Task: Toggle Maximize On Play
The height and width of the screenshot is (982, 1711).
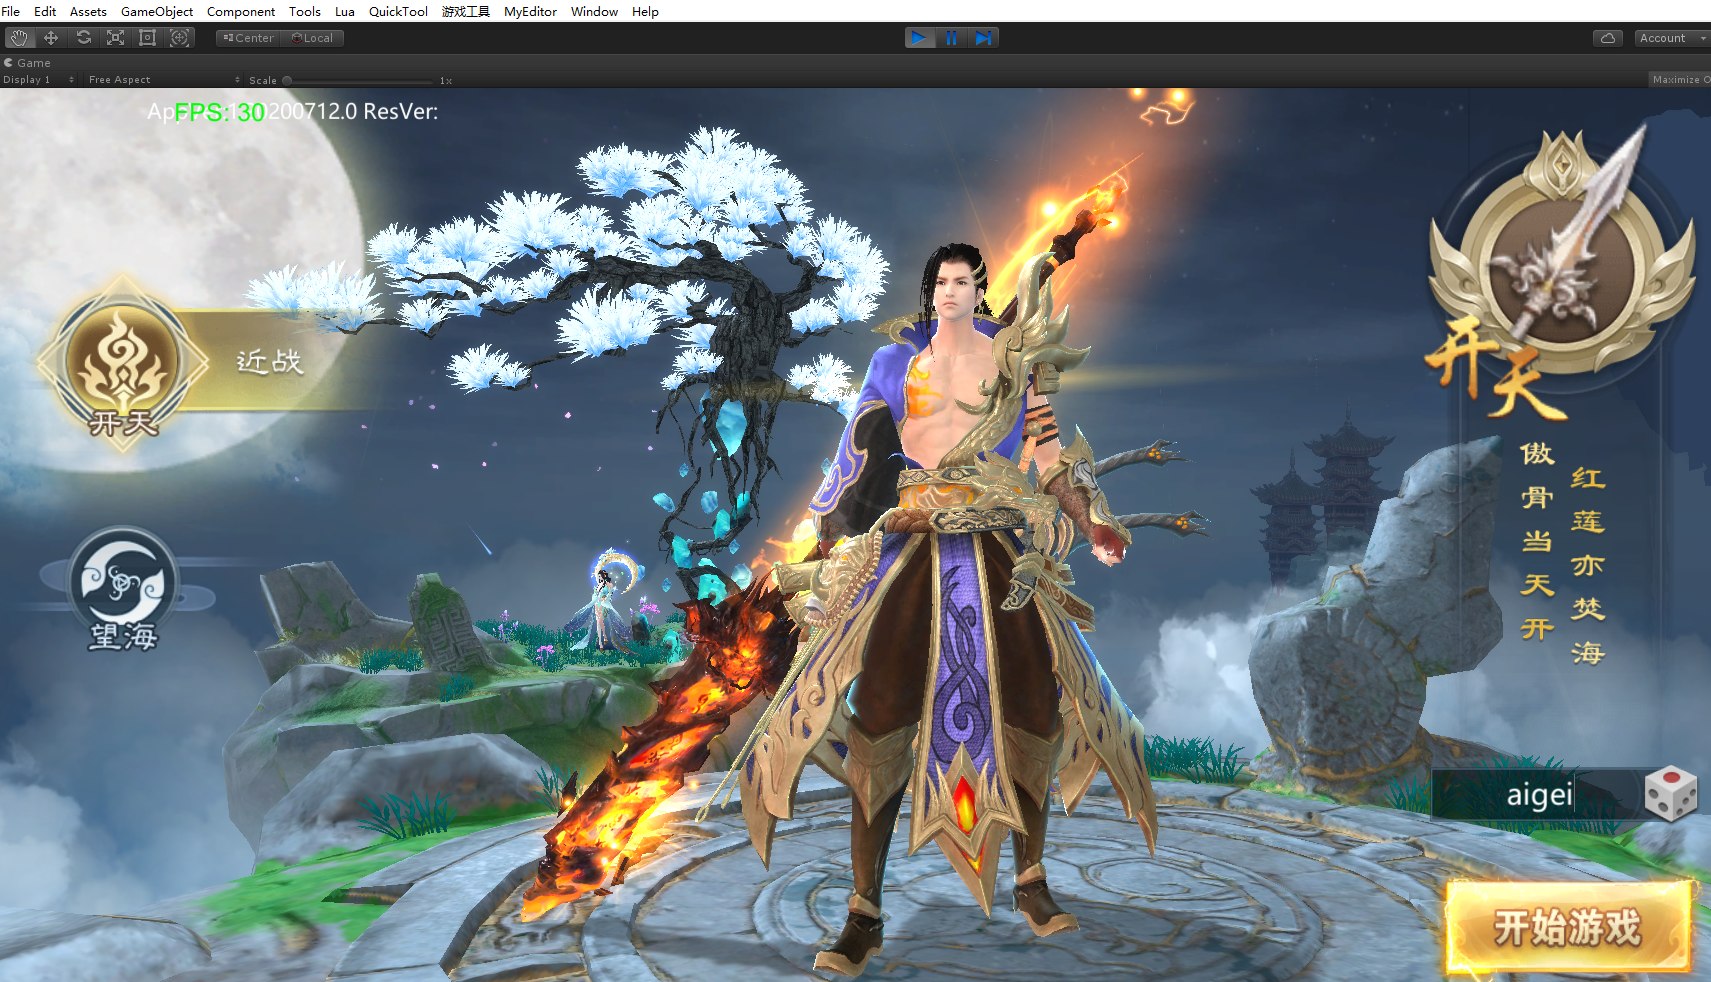Action: pyautogui.click(x=1680, y=80)
